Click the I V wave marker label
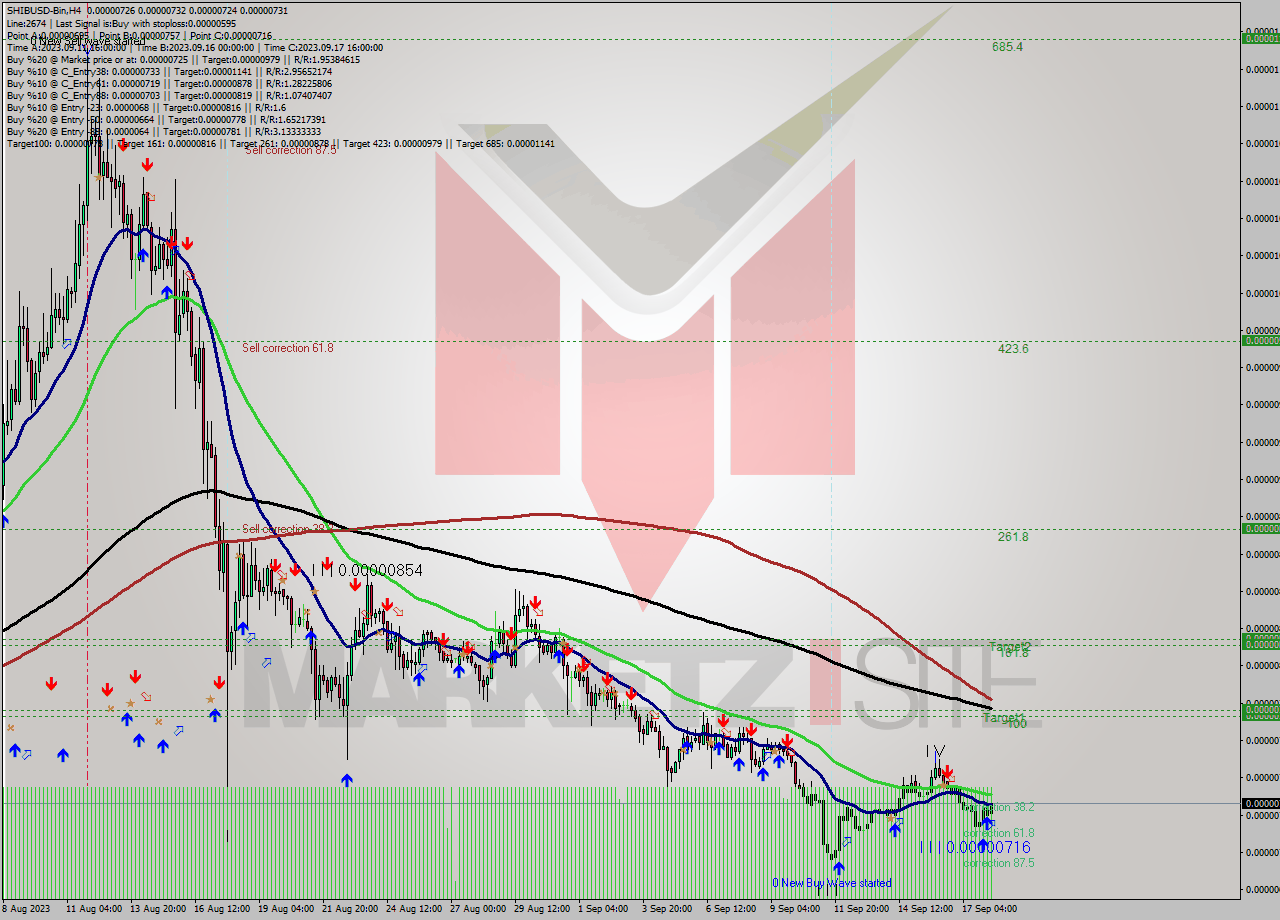Image resolution: width=1280 pixels, height=920 pixels. (935, 751)
